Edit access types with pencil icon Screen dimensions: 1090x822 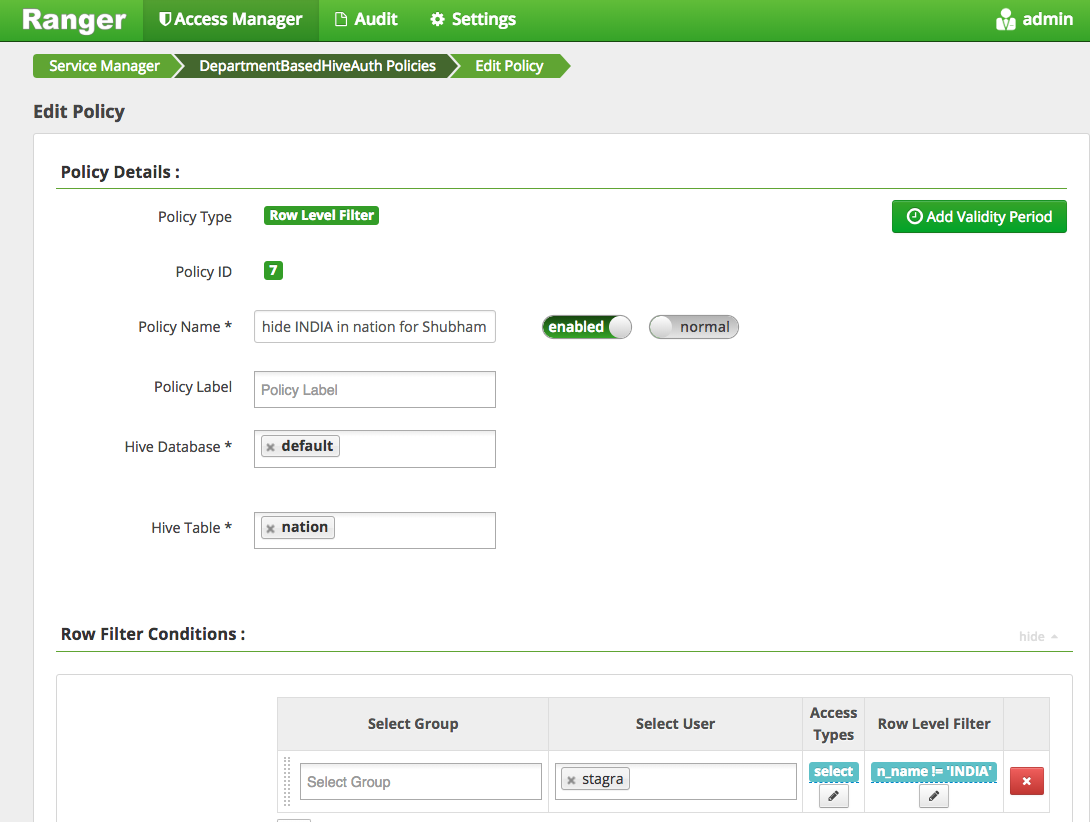pos(833,796)
